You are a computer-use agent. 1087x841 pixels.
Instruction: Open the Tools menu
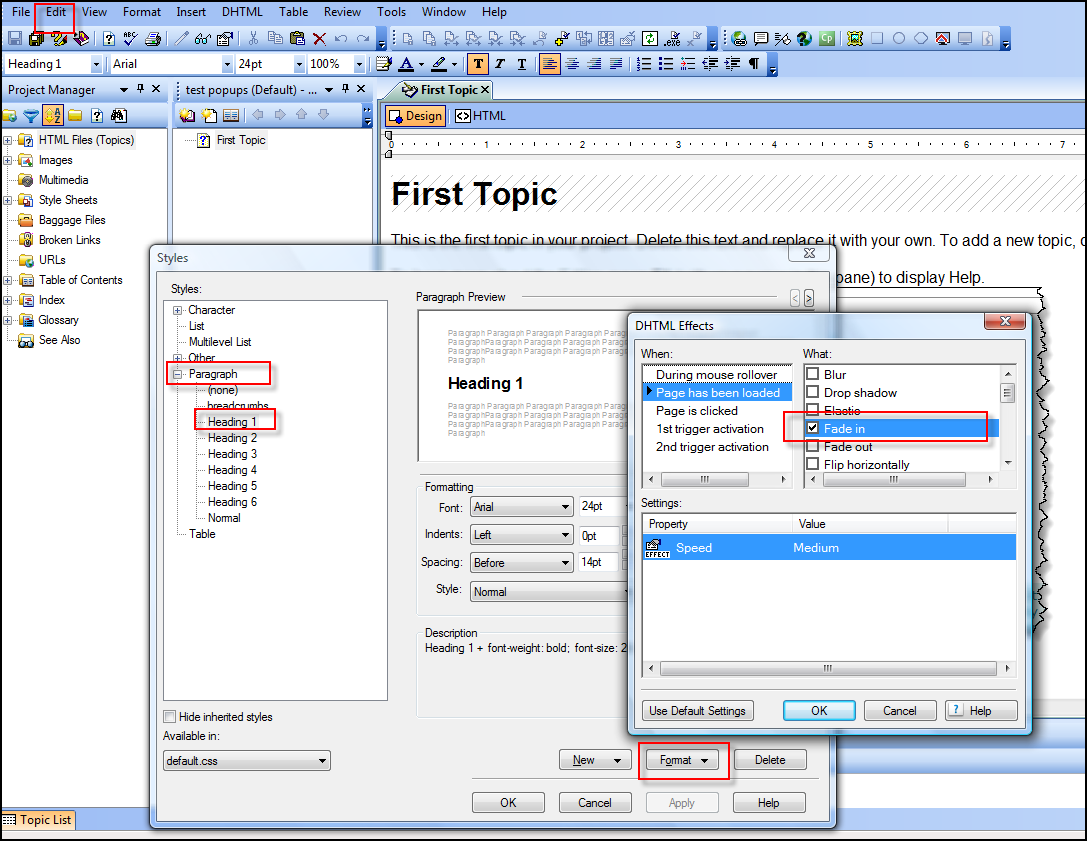coord(390,12)
